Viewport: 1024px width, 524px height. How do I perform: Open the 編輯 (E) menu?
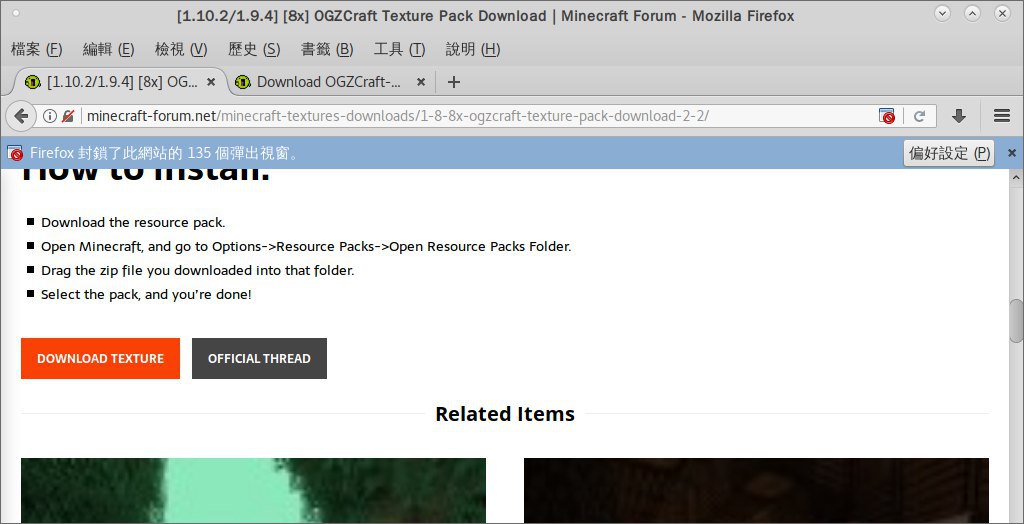point(108,49)
